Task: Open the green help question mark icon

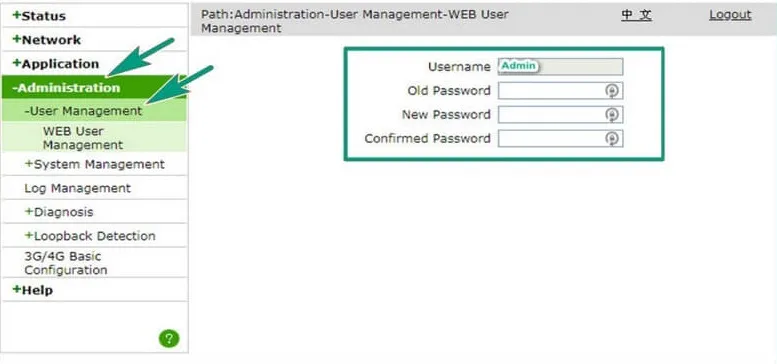Action: (169, 339)
